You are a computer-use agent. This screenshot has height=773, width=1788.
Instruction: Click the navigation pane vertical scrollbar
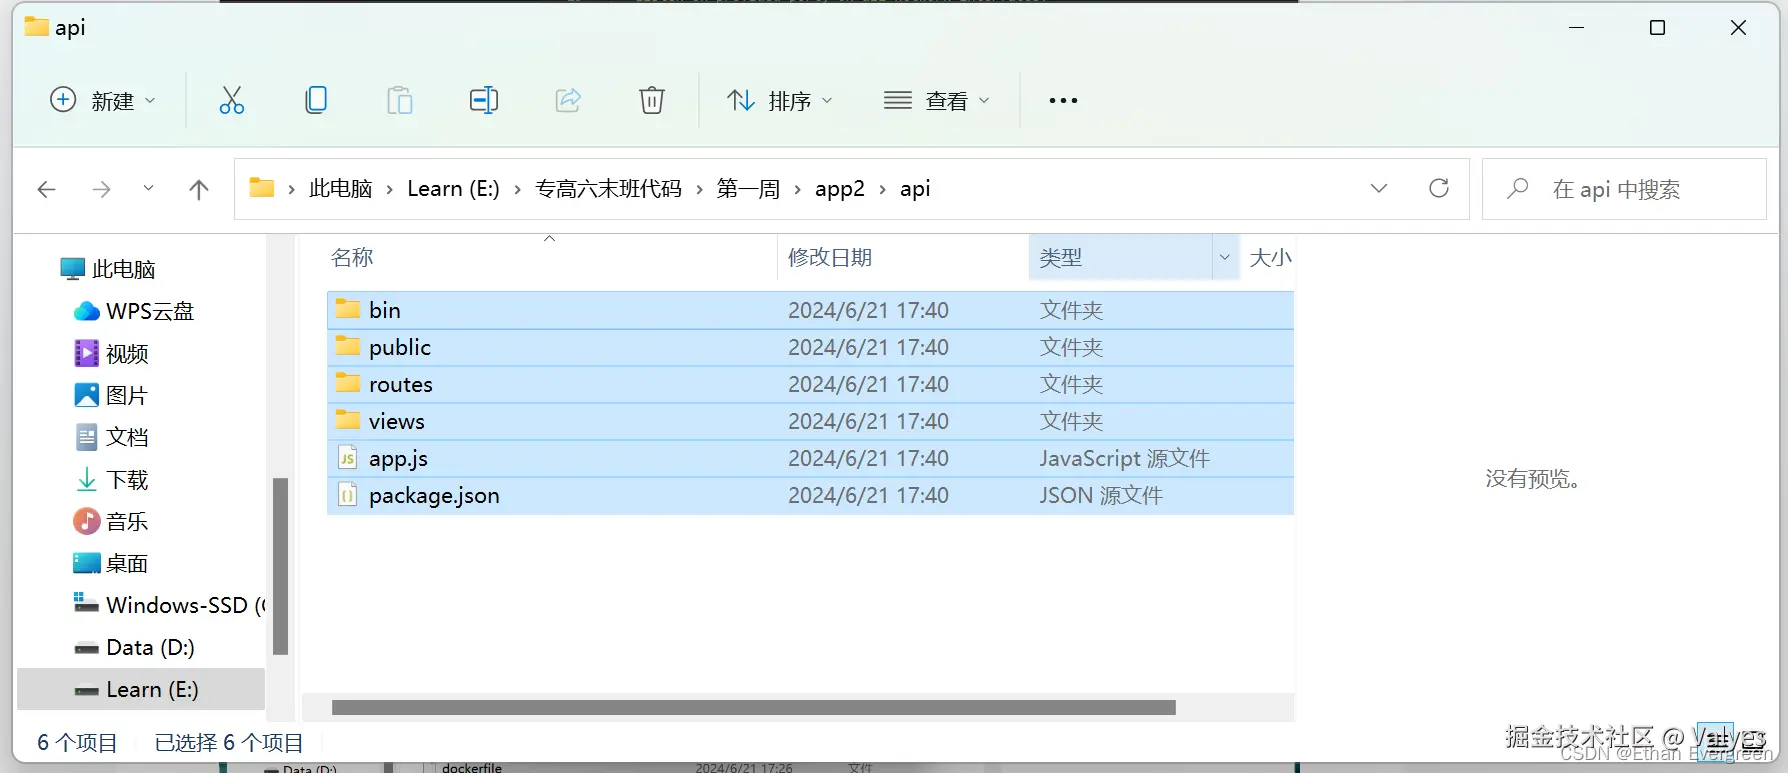click(280, 566)
